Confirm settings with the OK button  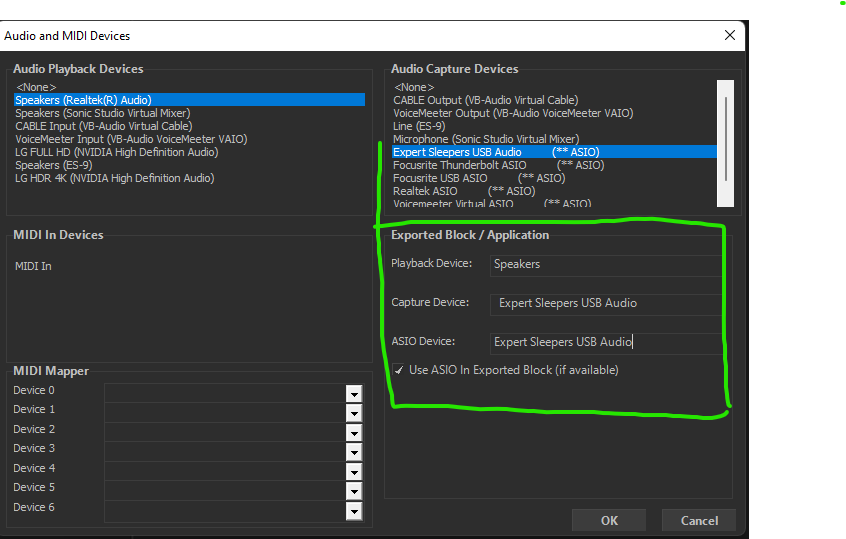pos(609,521)
